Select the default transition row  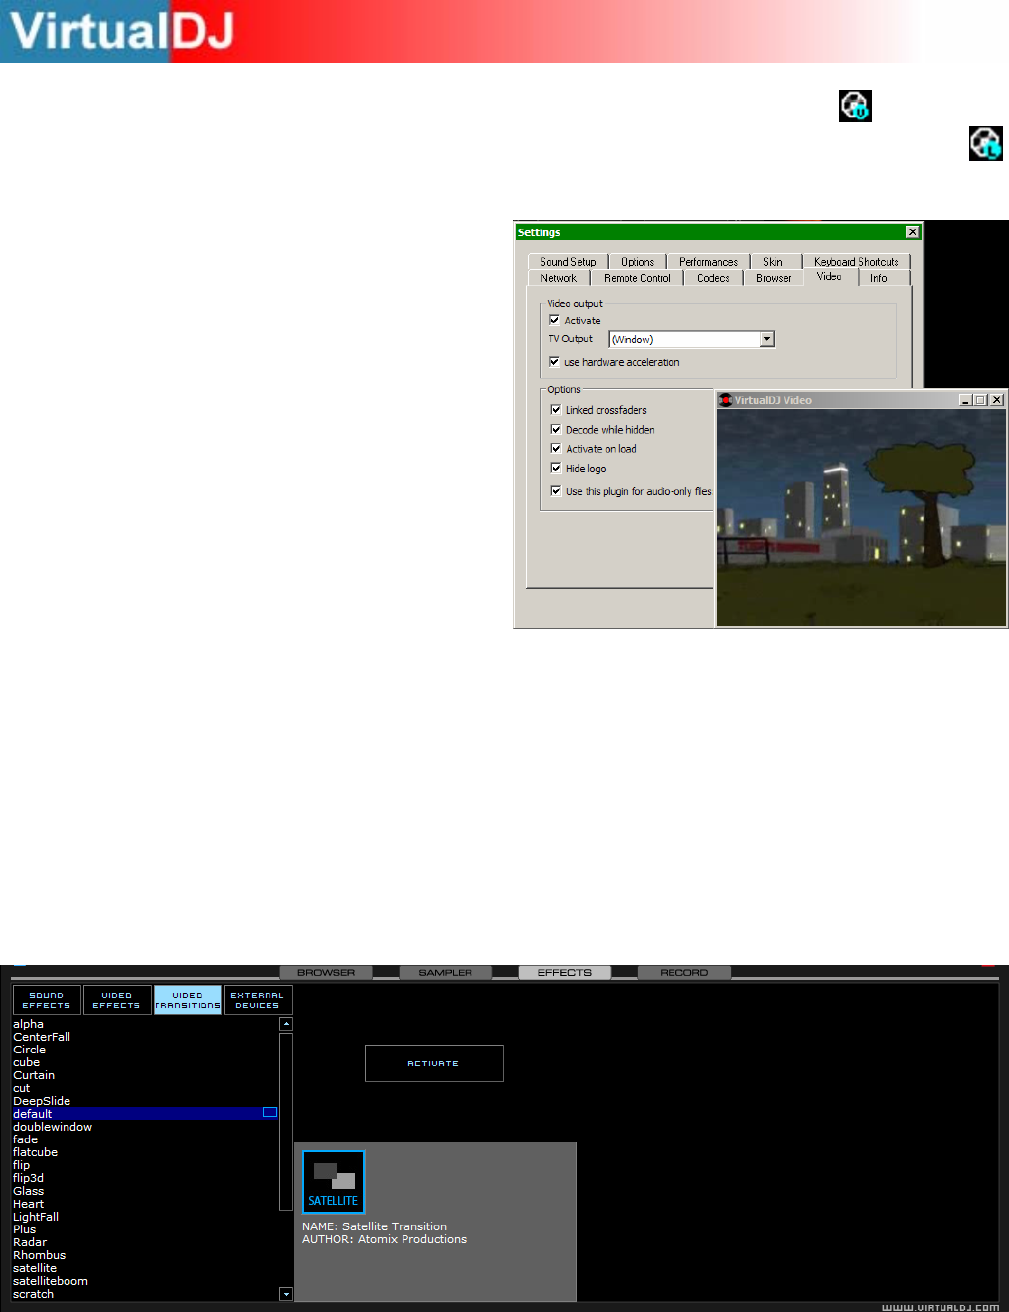coord(145,1113)
